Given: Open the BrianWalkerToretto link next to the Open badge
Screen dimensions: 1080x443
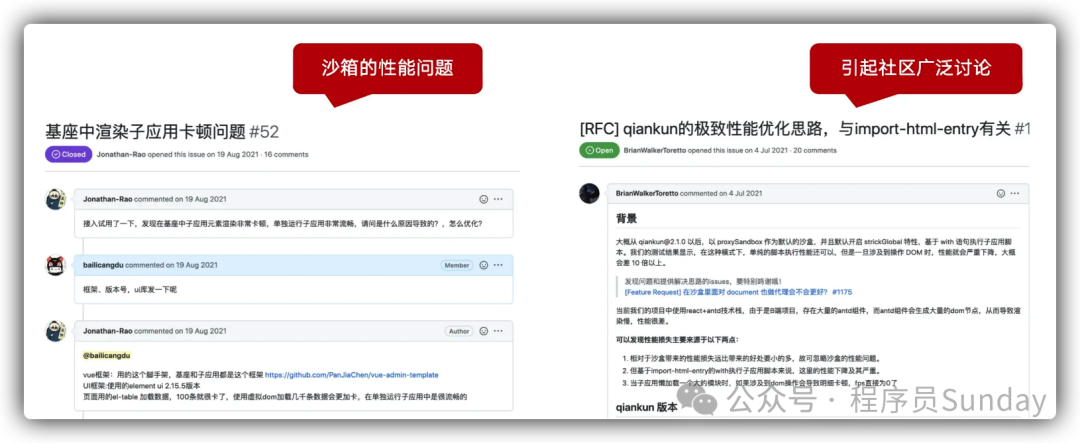Looking at the screenshot, I should (654, 150).
